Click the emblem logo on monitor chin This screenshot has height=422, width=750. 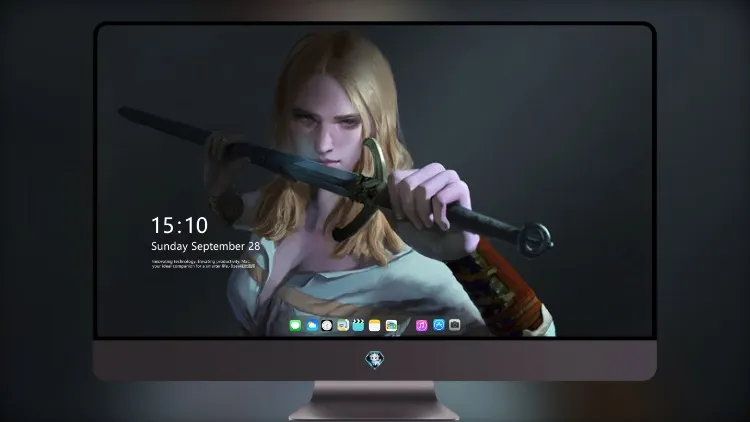pos(375,359)
